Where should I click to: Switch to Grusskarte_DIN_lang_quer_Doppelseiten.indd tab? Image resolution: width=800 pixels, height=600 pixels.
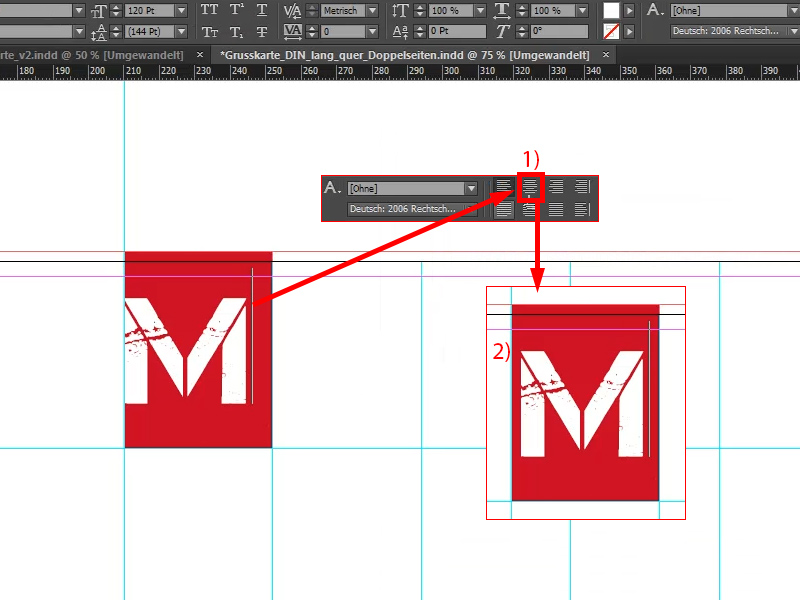pyautogui.click(x=405, y=55)
